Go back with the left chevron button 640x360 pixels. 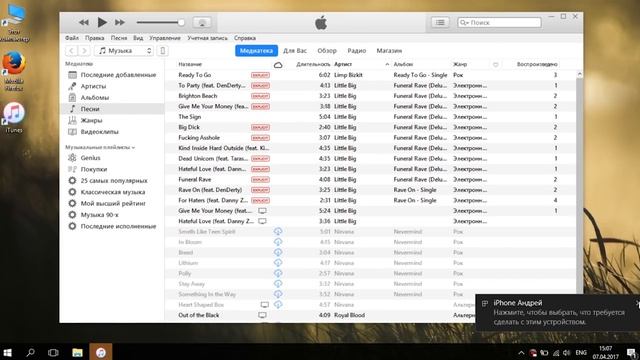[71, 51]
